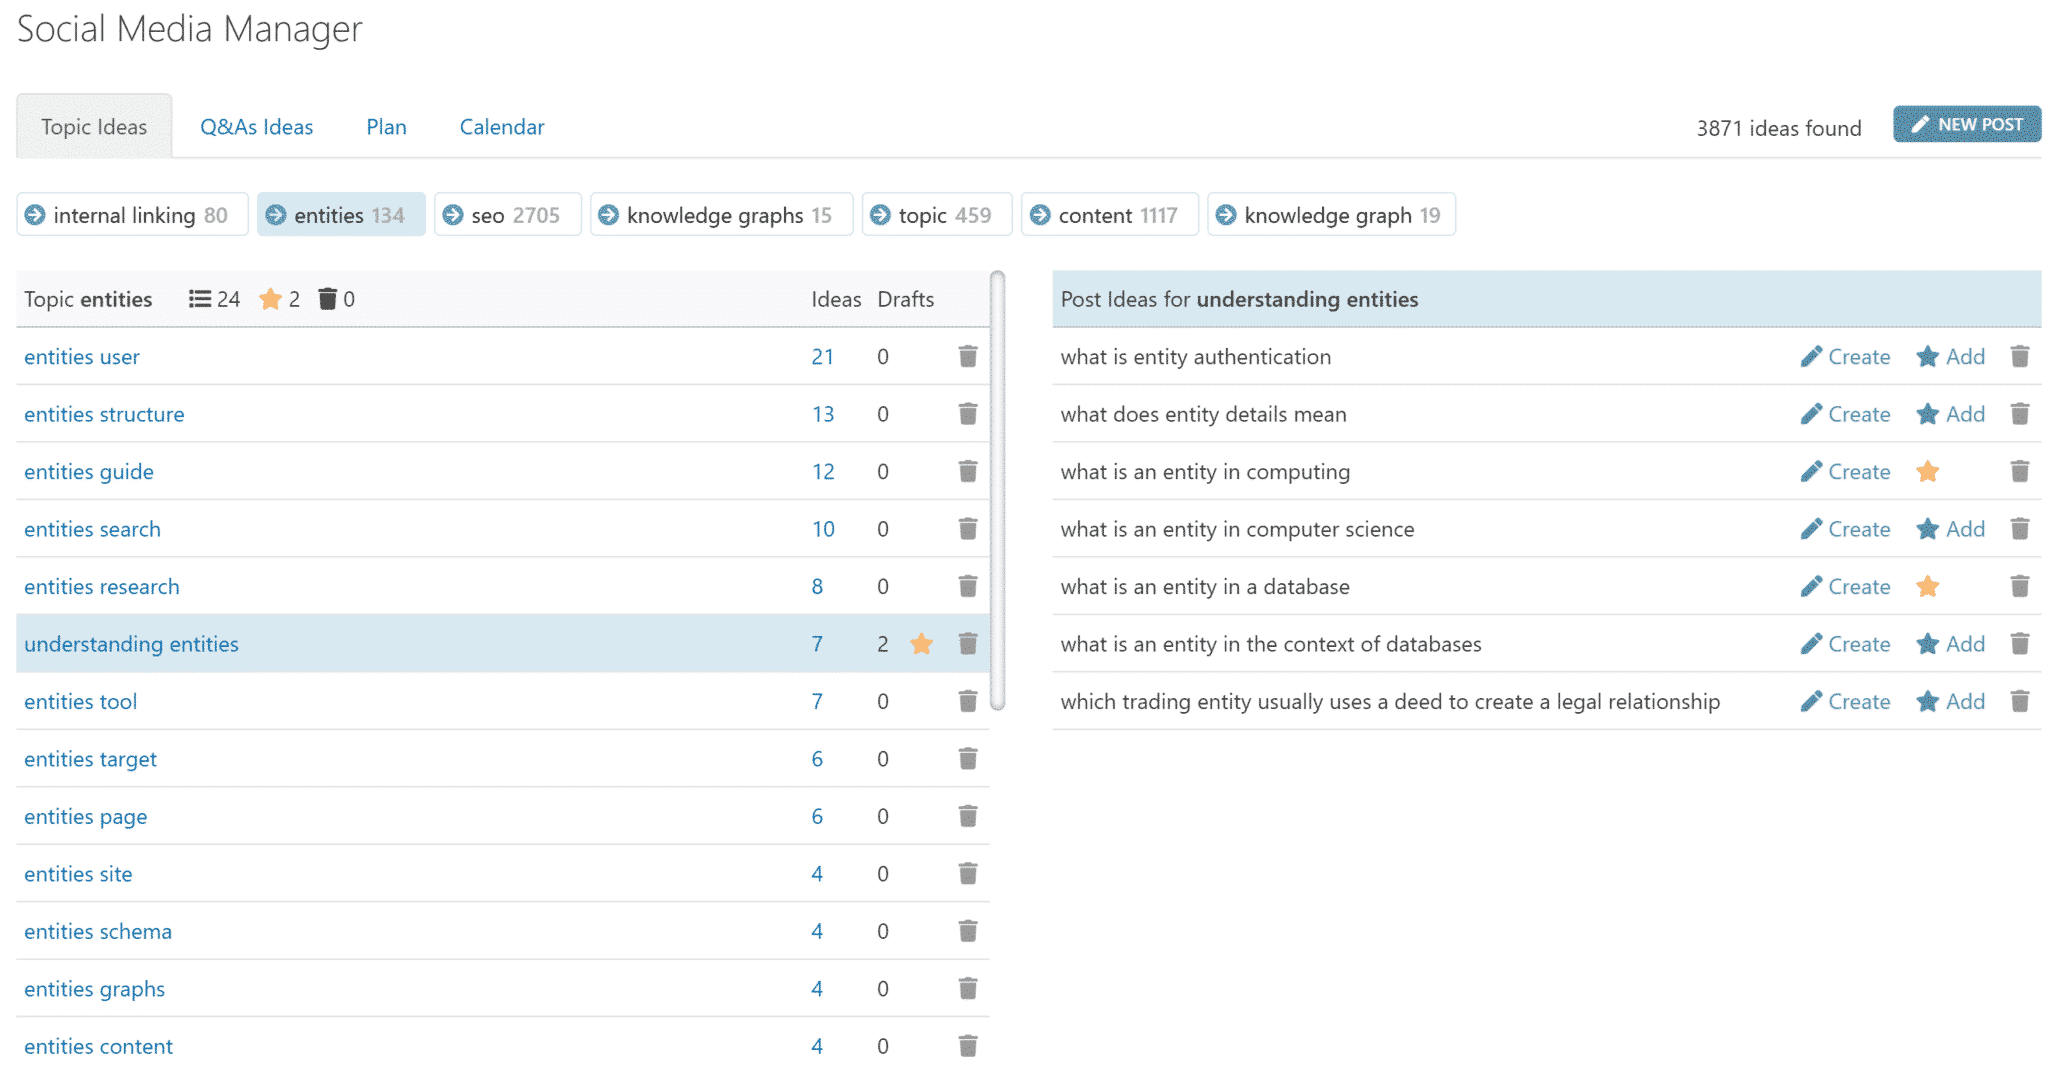
Task: Expand the 'content 1117' topic chip
Action: click(1109, 215)
